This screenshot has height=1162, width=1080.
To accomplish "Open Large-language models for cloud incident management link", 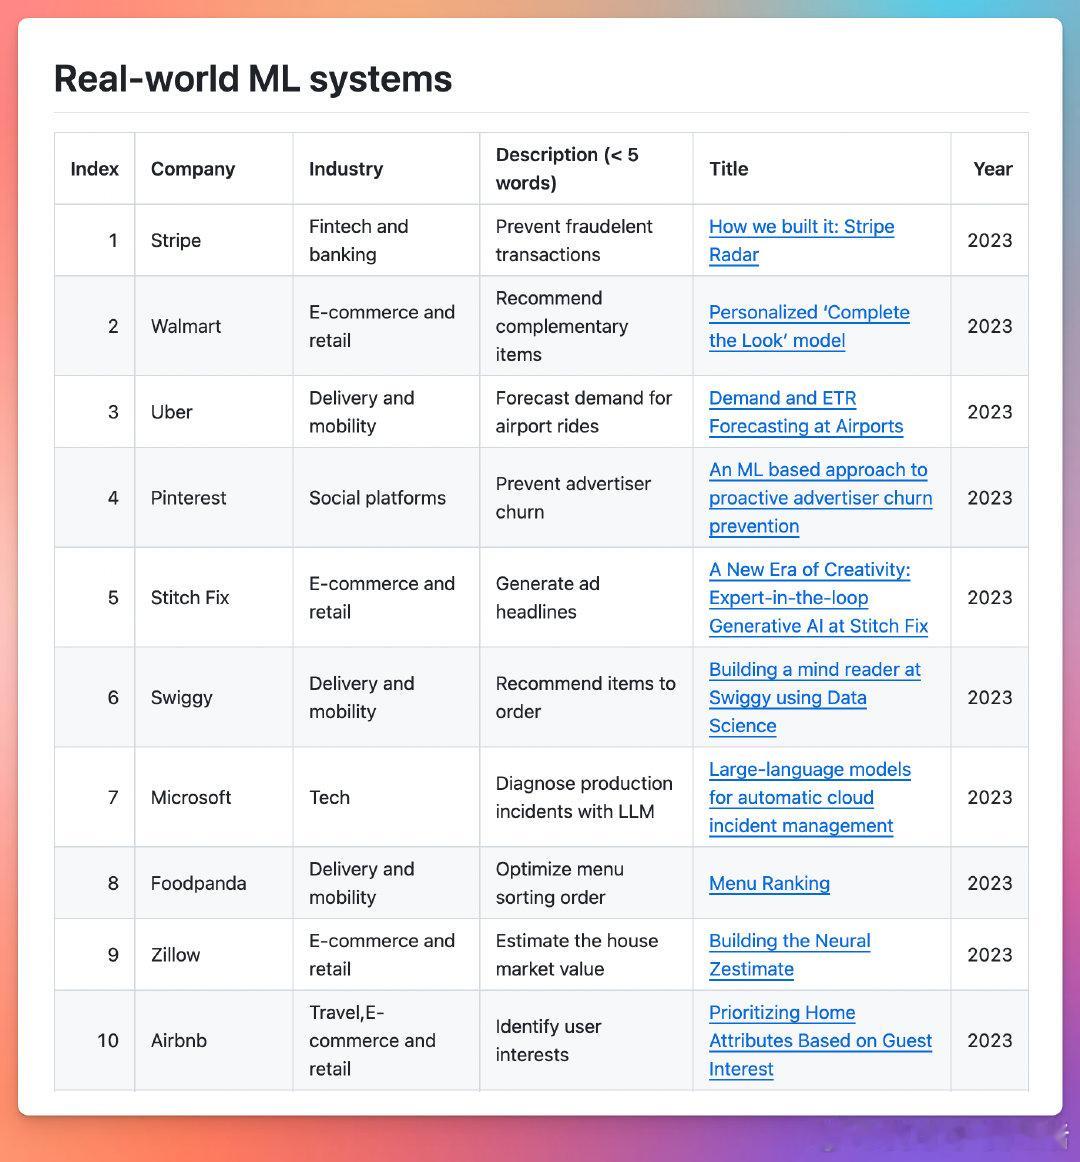I will pos(809,797).
